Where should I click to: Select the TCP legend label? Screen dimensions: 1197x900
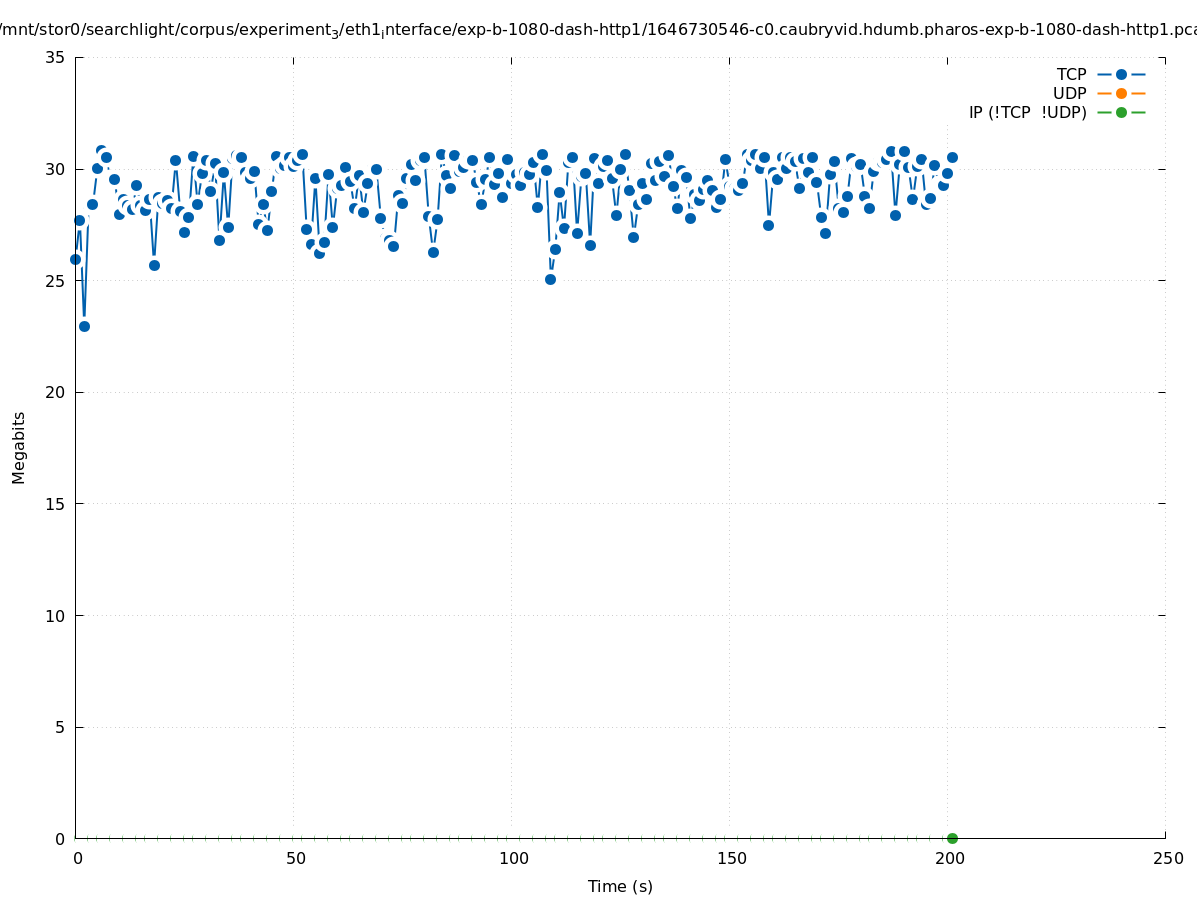[x=1071, y=74]
